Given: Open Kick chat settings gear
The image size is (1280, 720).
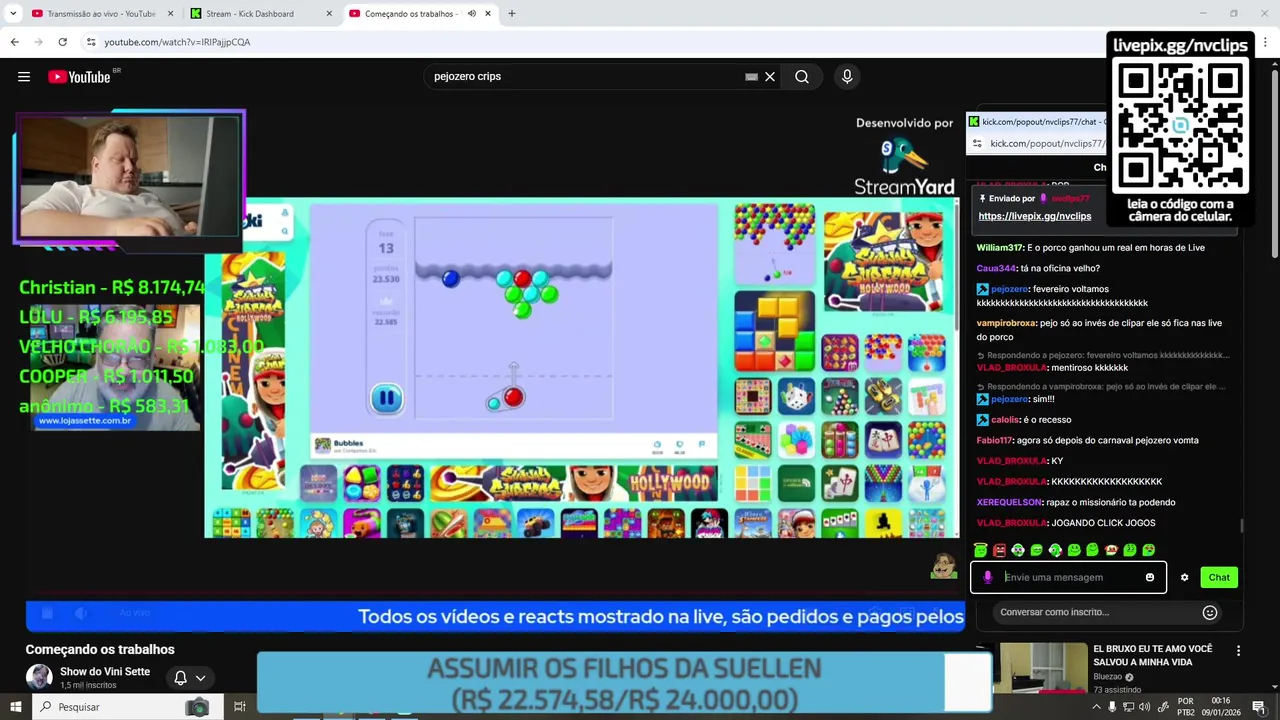Looking at the screenshot, I should [x=1185, y=577].
